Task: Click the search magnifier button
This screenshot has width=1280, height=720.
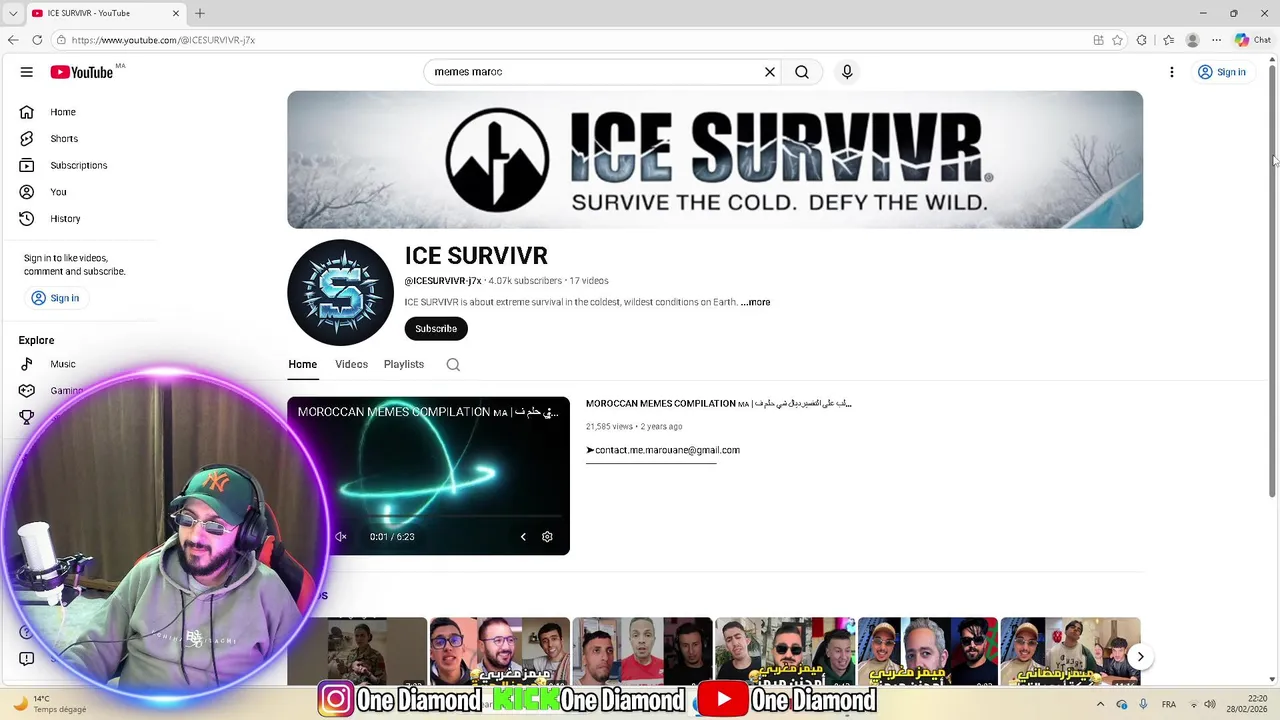Action: pyautogui.click(x=802, y=72)
